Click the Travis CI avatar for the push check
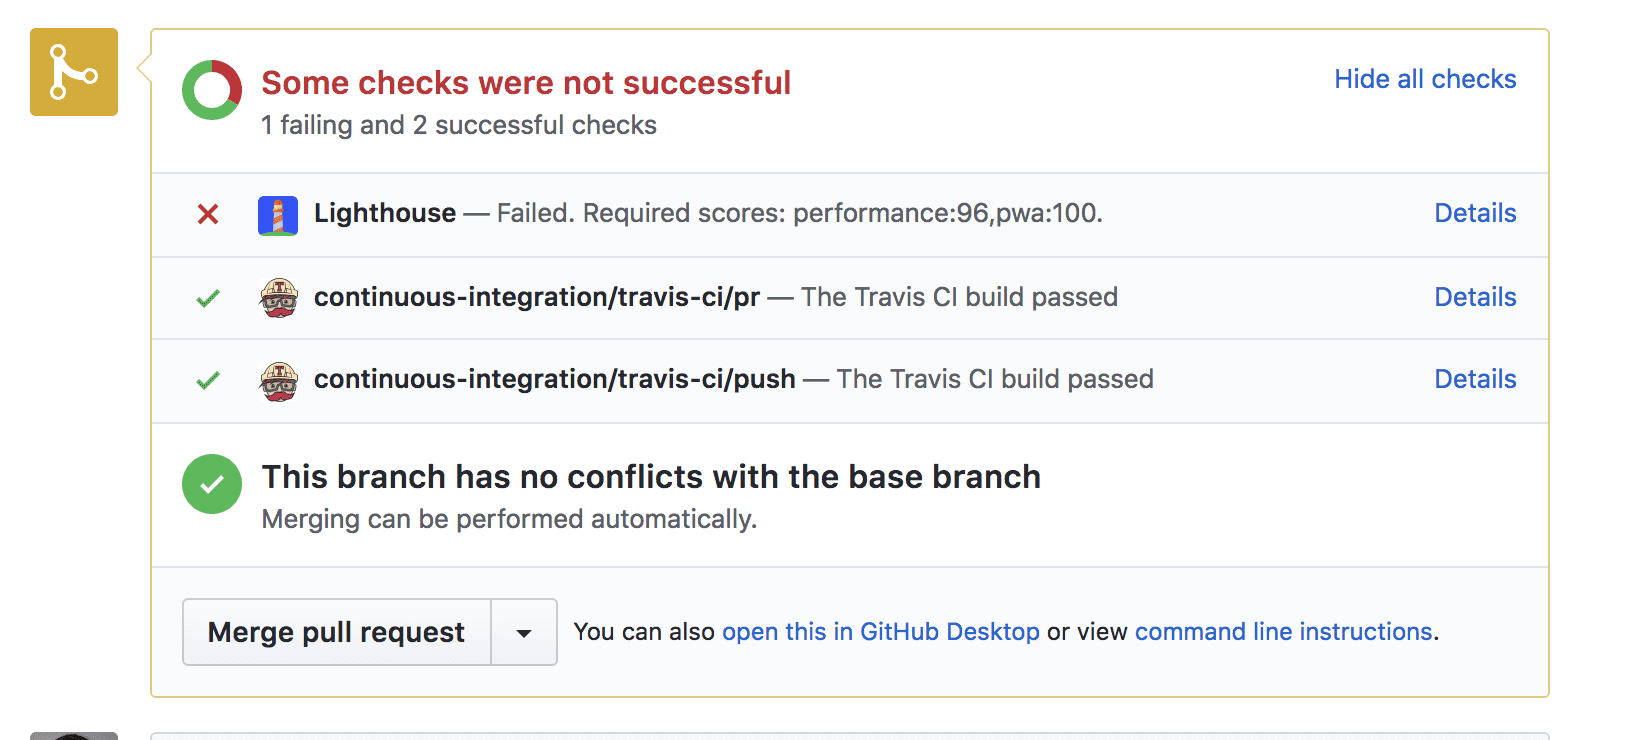Image resolution: width=1644 pixels, height=740 pixels. 280,380
